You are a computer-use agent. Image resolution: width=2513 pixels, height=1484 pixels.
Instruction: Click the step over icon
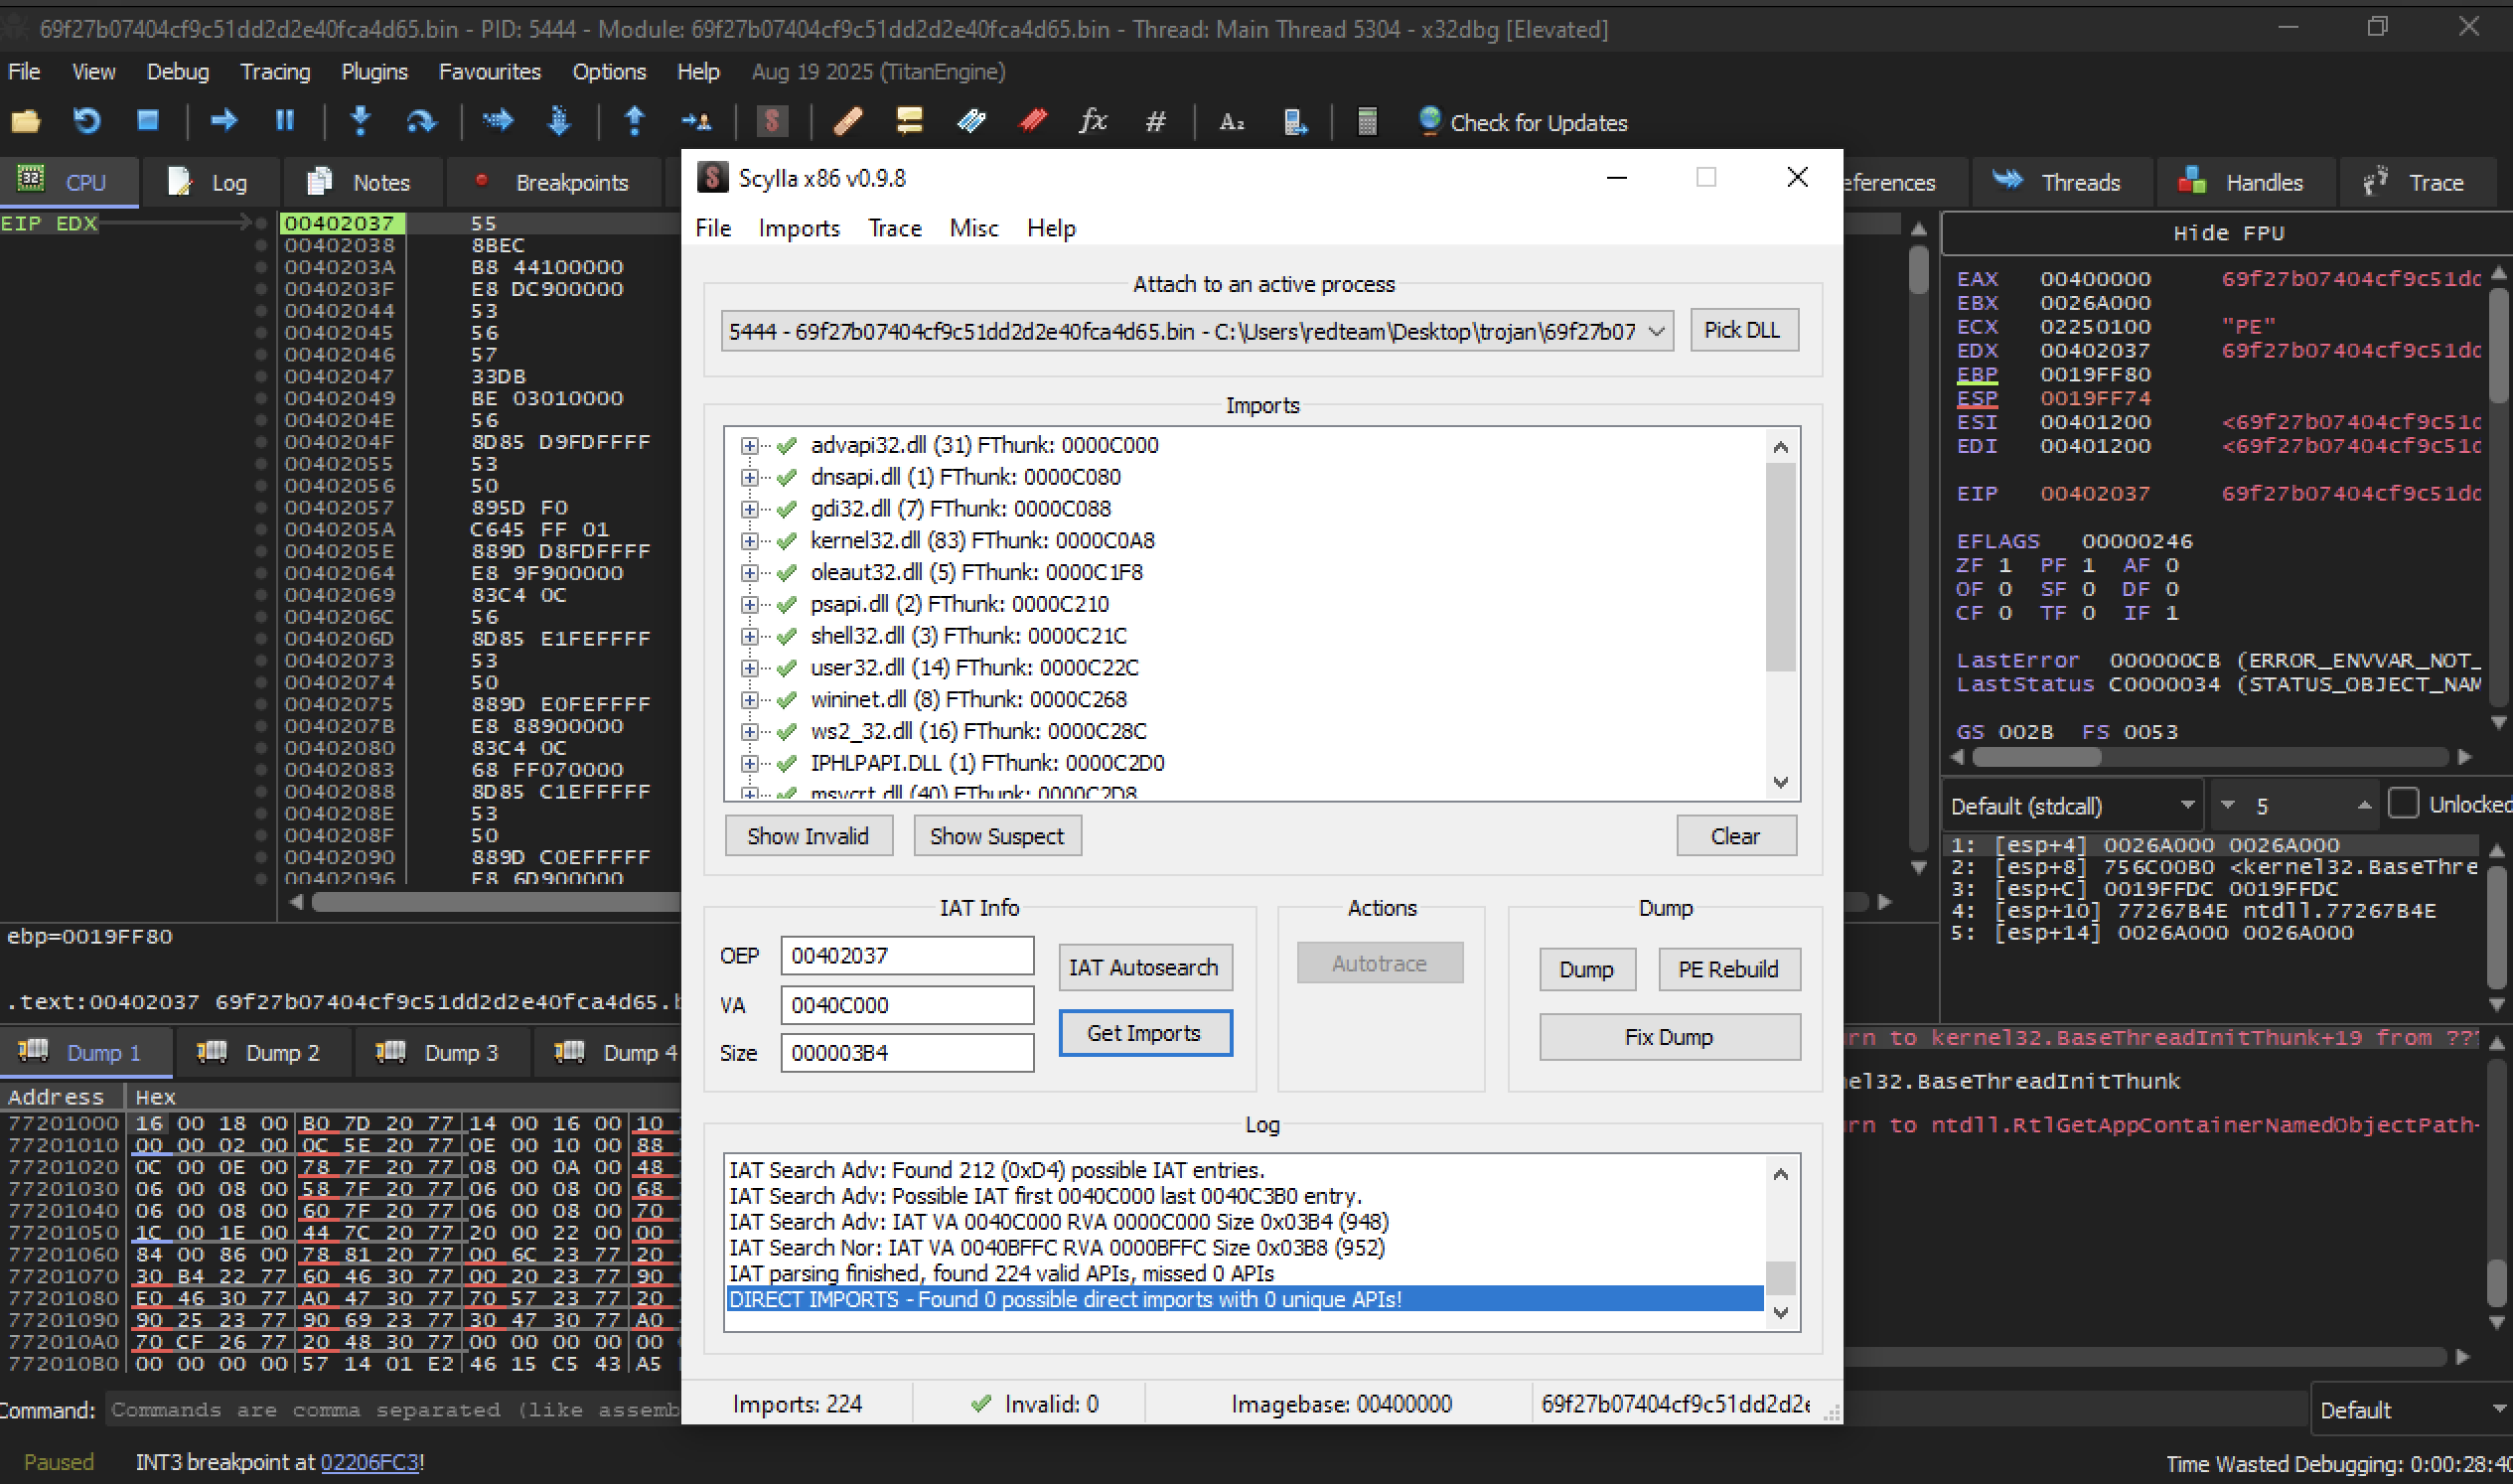[421, 122]
